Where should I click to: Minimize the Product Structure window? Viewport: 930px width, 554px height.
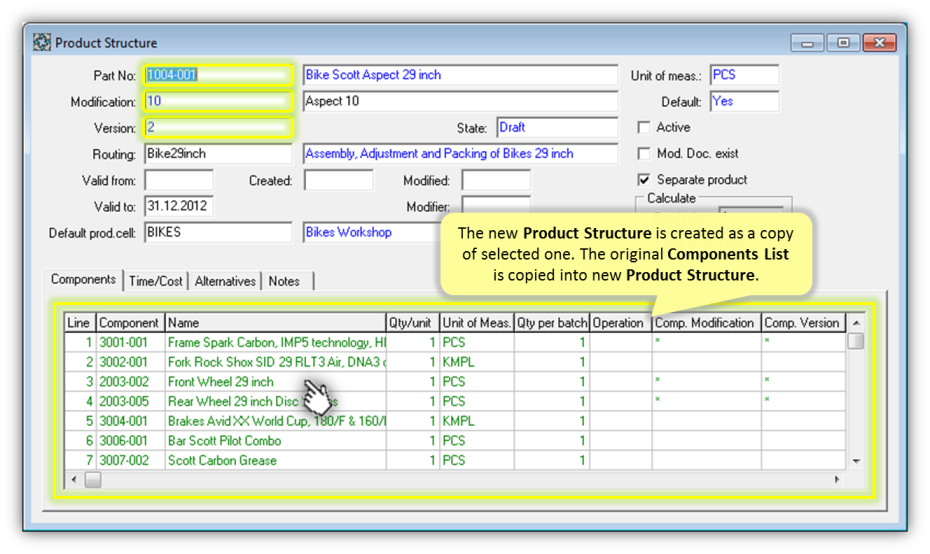(x=807, y=43)
